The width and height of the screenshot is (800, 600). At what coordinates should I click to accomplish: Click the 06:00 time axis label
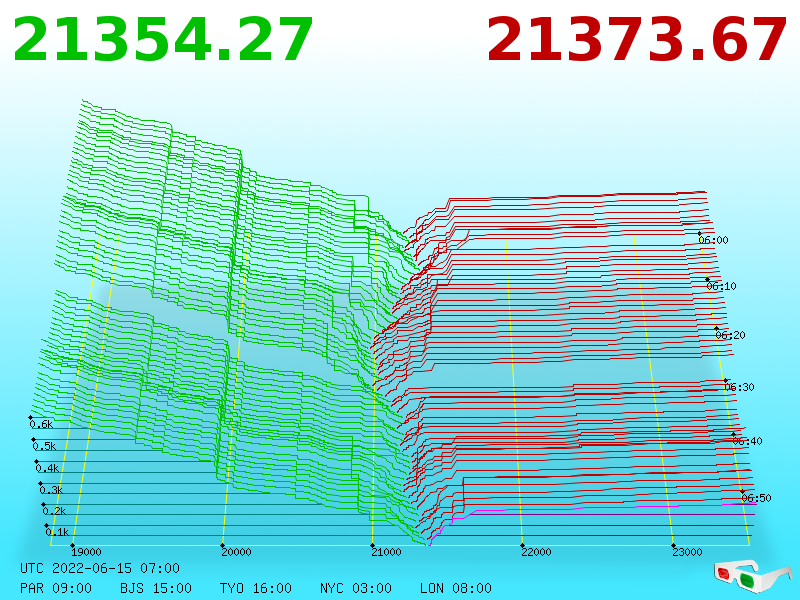tap(713, 240)
